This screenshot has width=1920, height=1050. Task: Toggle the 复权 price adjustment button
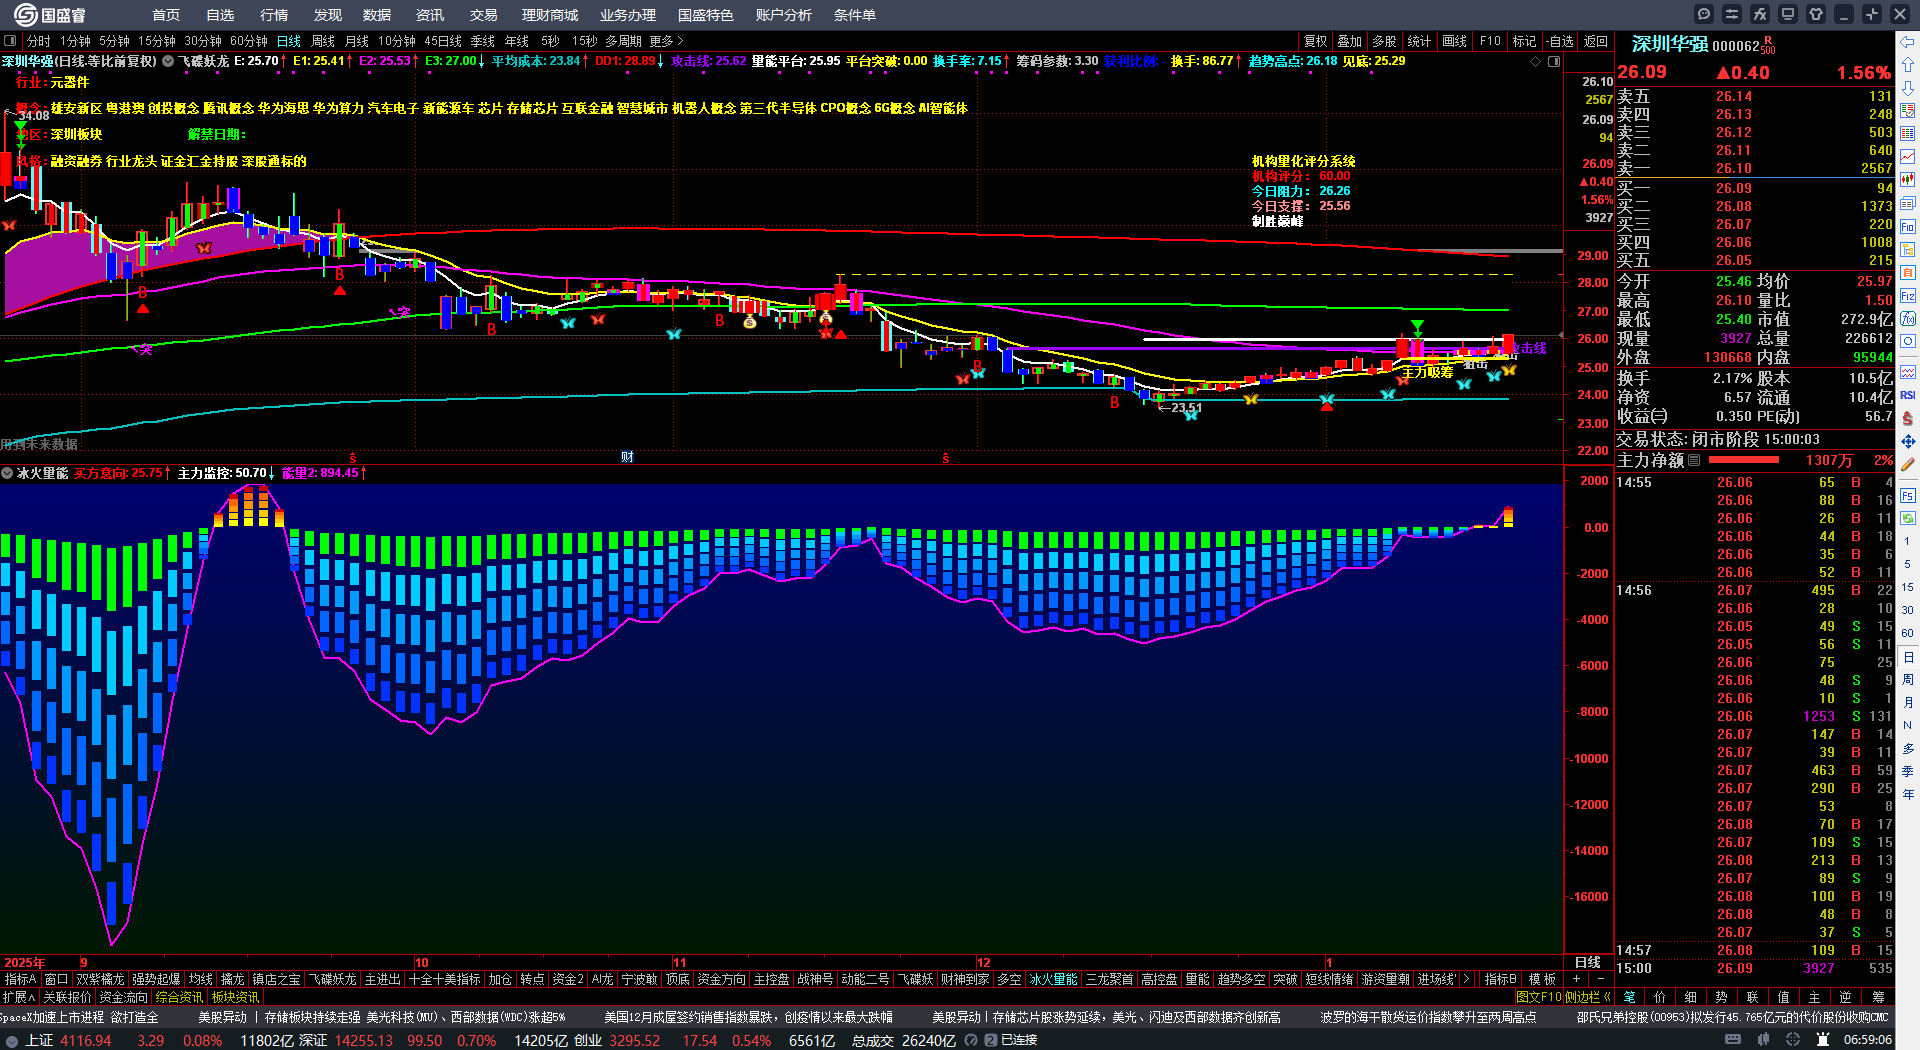tap(1315, 41)
